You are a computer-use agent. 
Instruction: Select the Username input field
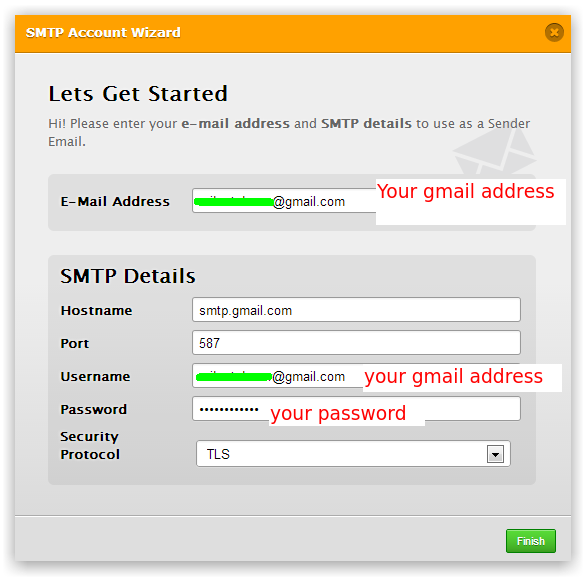278,376
